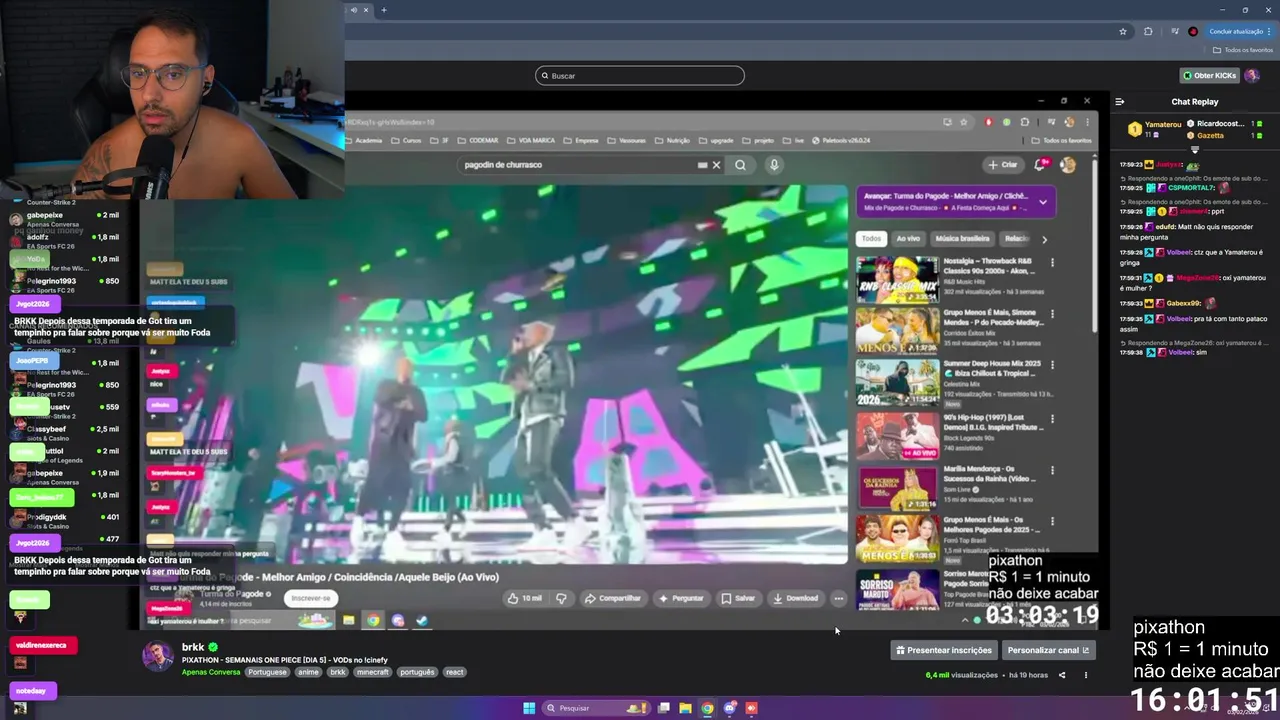Open the Prodigyddk recommended channel

65,521
